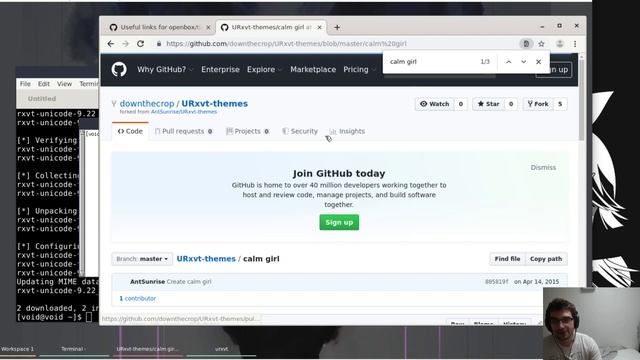Click the Copy path button
This screenshot has height=360, width=640.
[546, 259]
